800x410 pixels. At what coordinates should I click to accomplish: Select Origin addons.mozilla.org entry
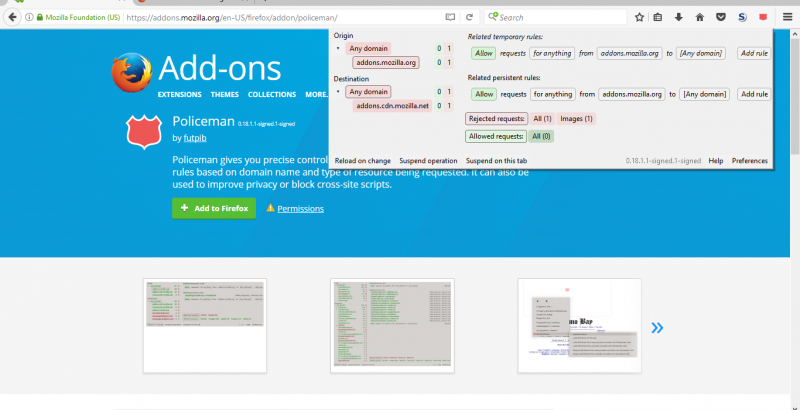pyautogui.click(x=386, y=63)
